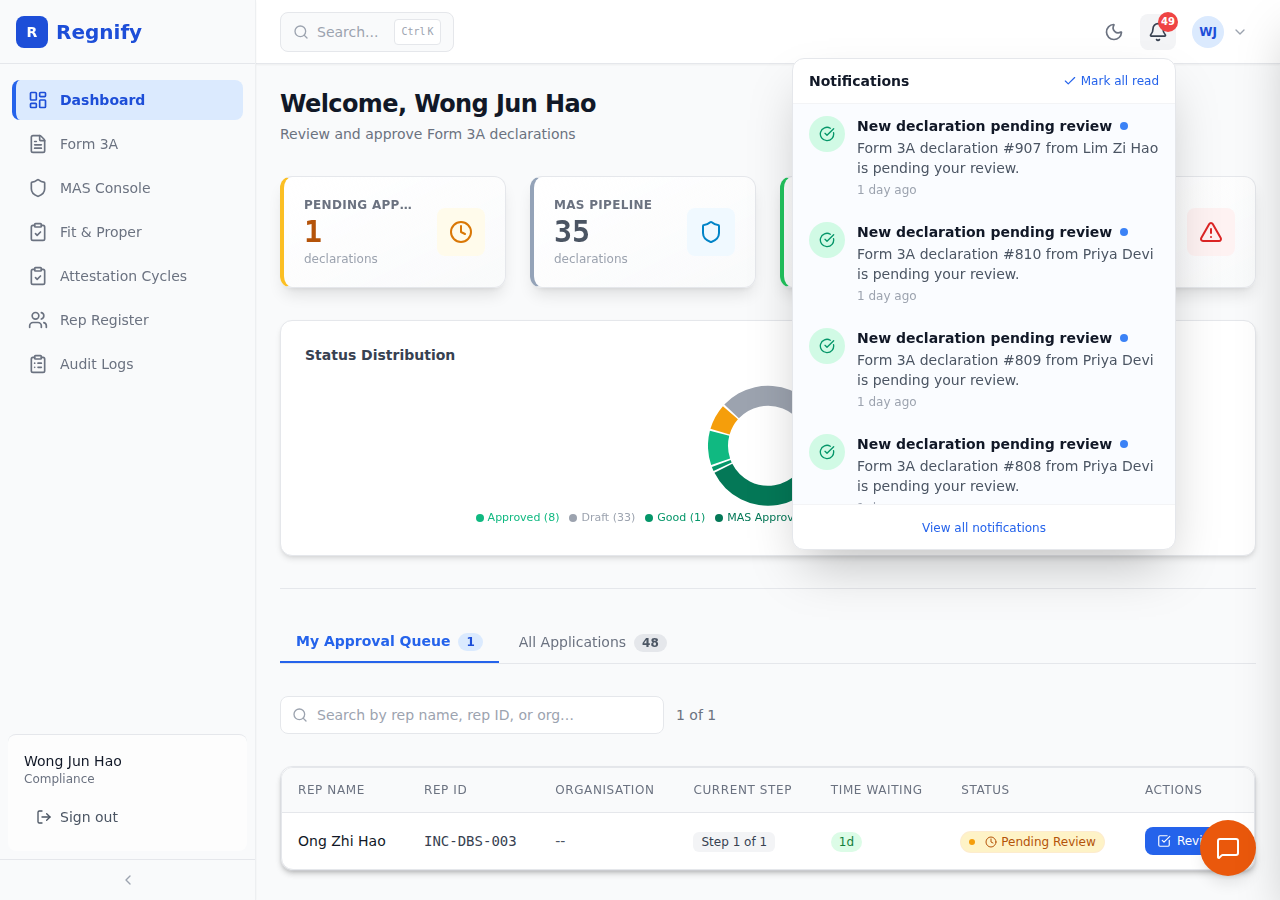1280x900 pixels.
Task: Click the red warning triangle icon
Action: (1211, 232)
